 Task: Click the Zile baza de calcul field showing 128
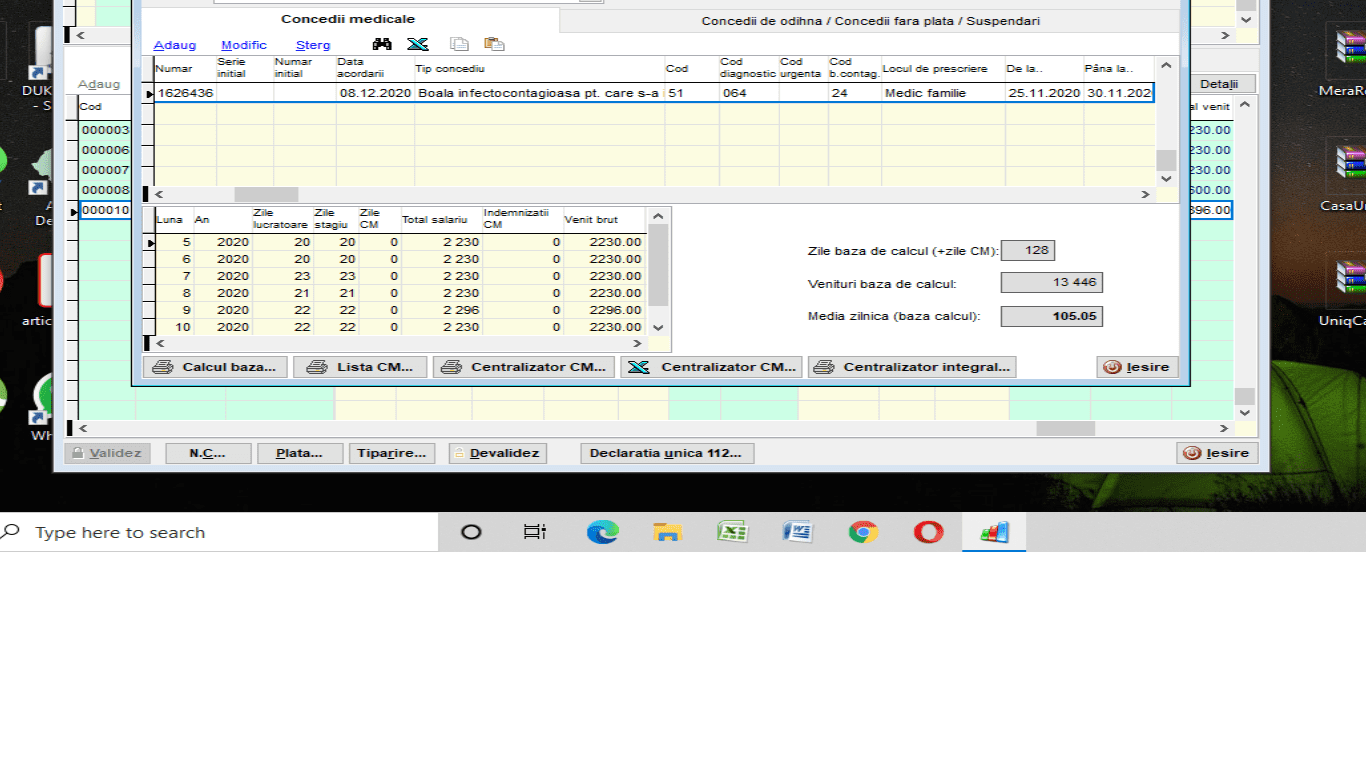click(1027, 250)
